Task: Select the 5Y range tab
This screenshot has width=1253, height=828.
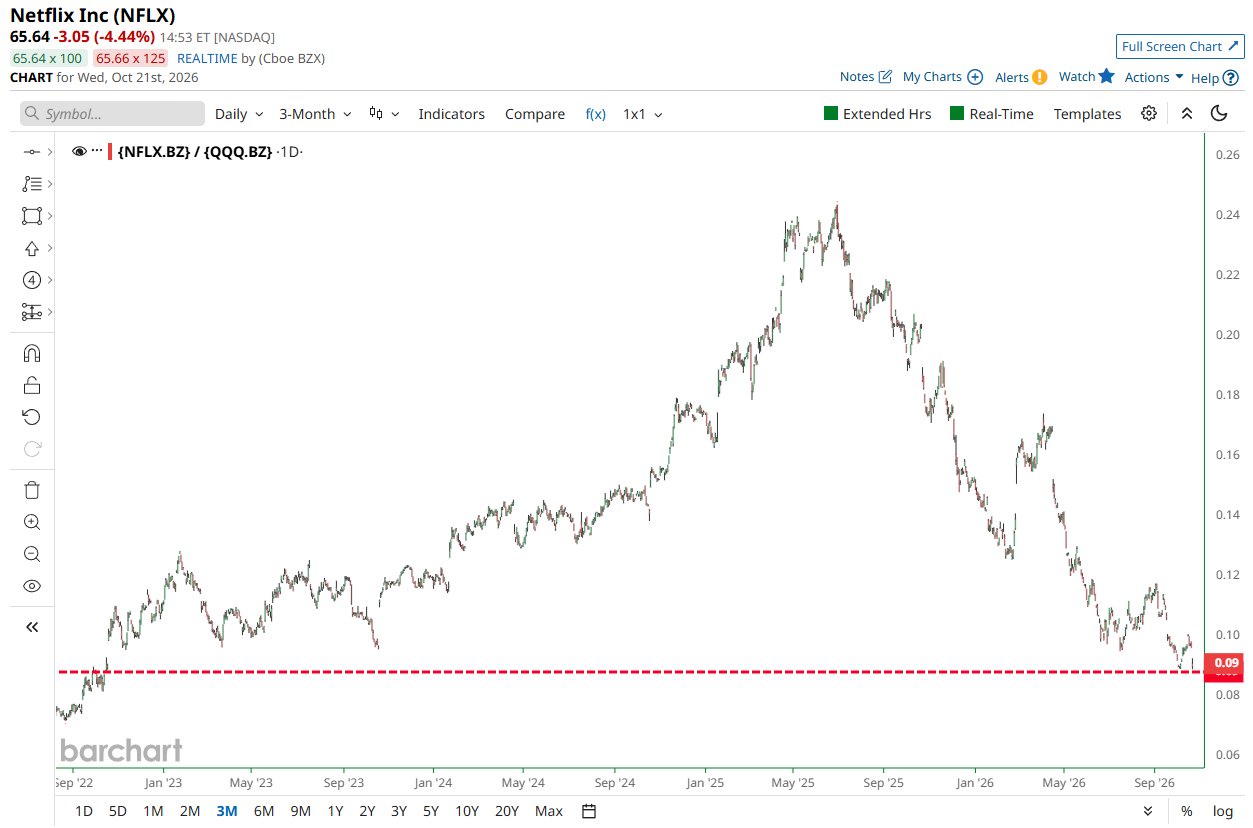Action: (x=431, y=811)
